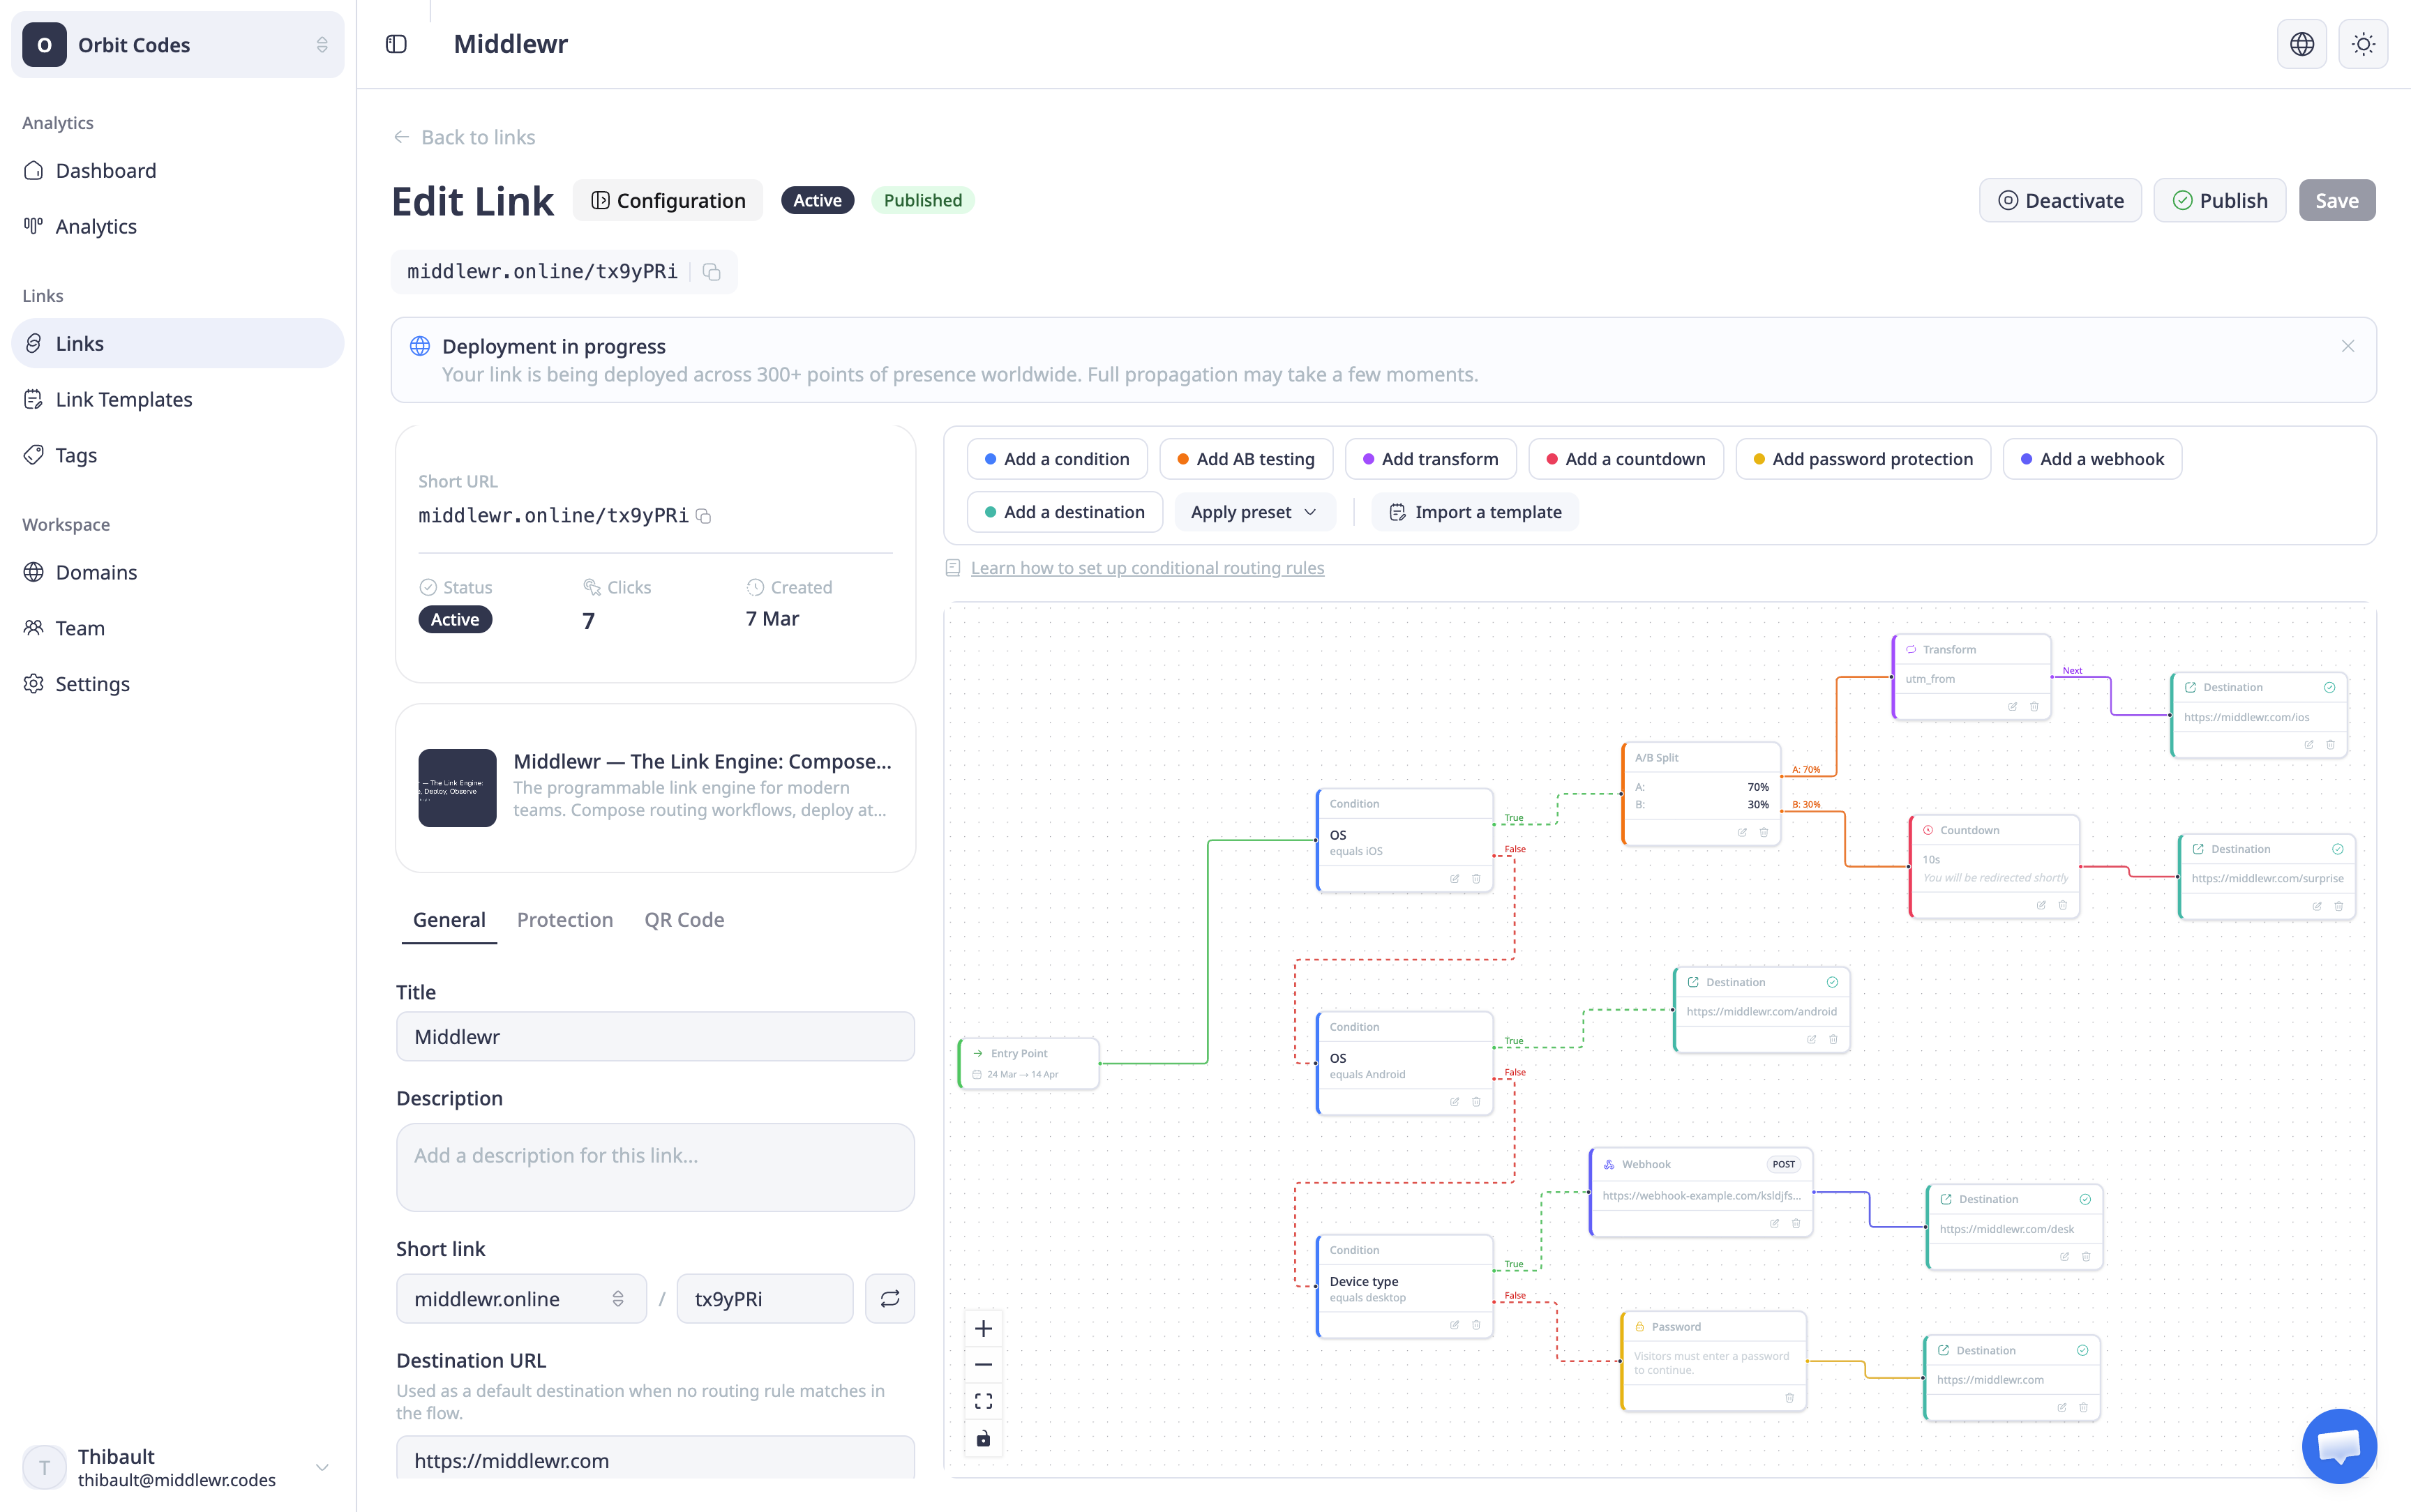Click the Title input field
Image resolution: width=2411 pixels, height=1512 pixels.
[x=655, y=1036]
